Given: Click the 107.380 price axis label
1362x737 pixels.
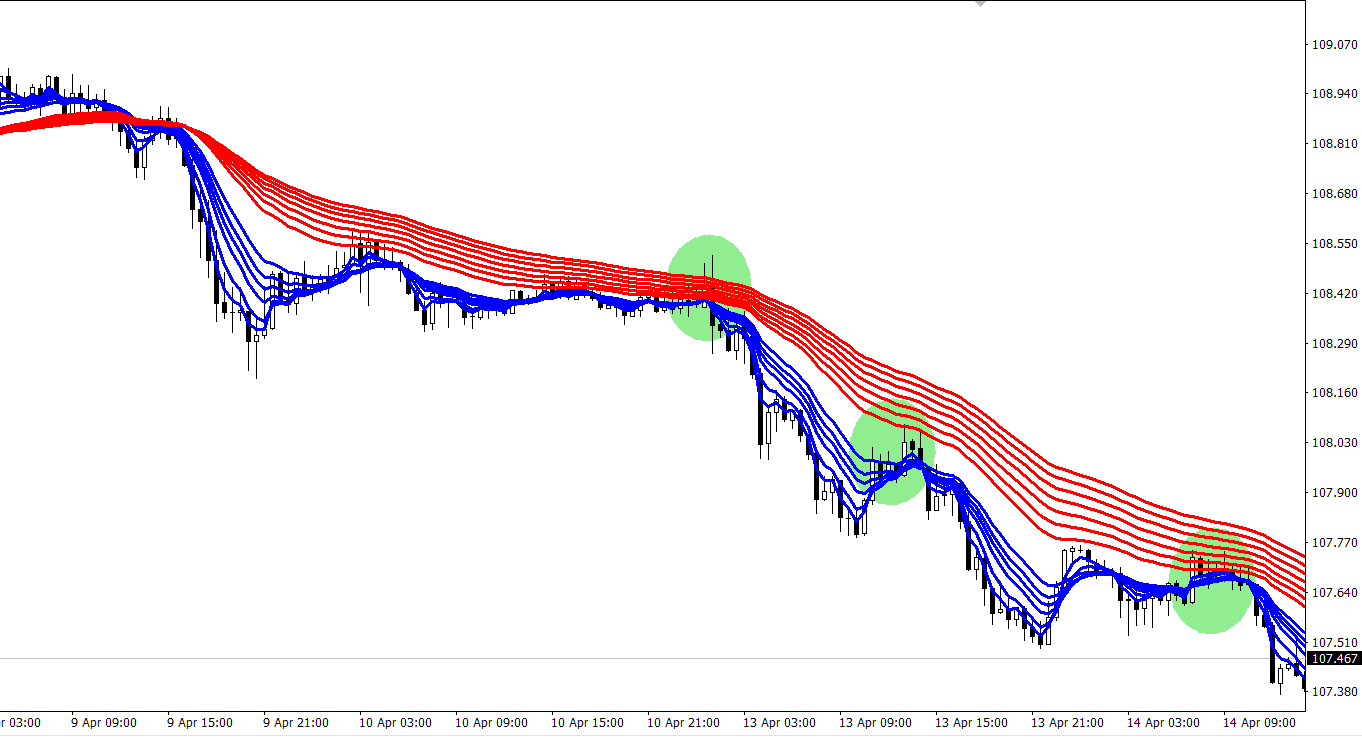Looking at the screenshot, I should point(1334,692).
